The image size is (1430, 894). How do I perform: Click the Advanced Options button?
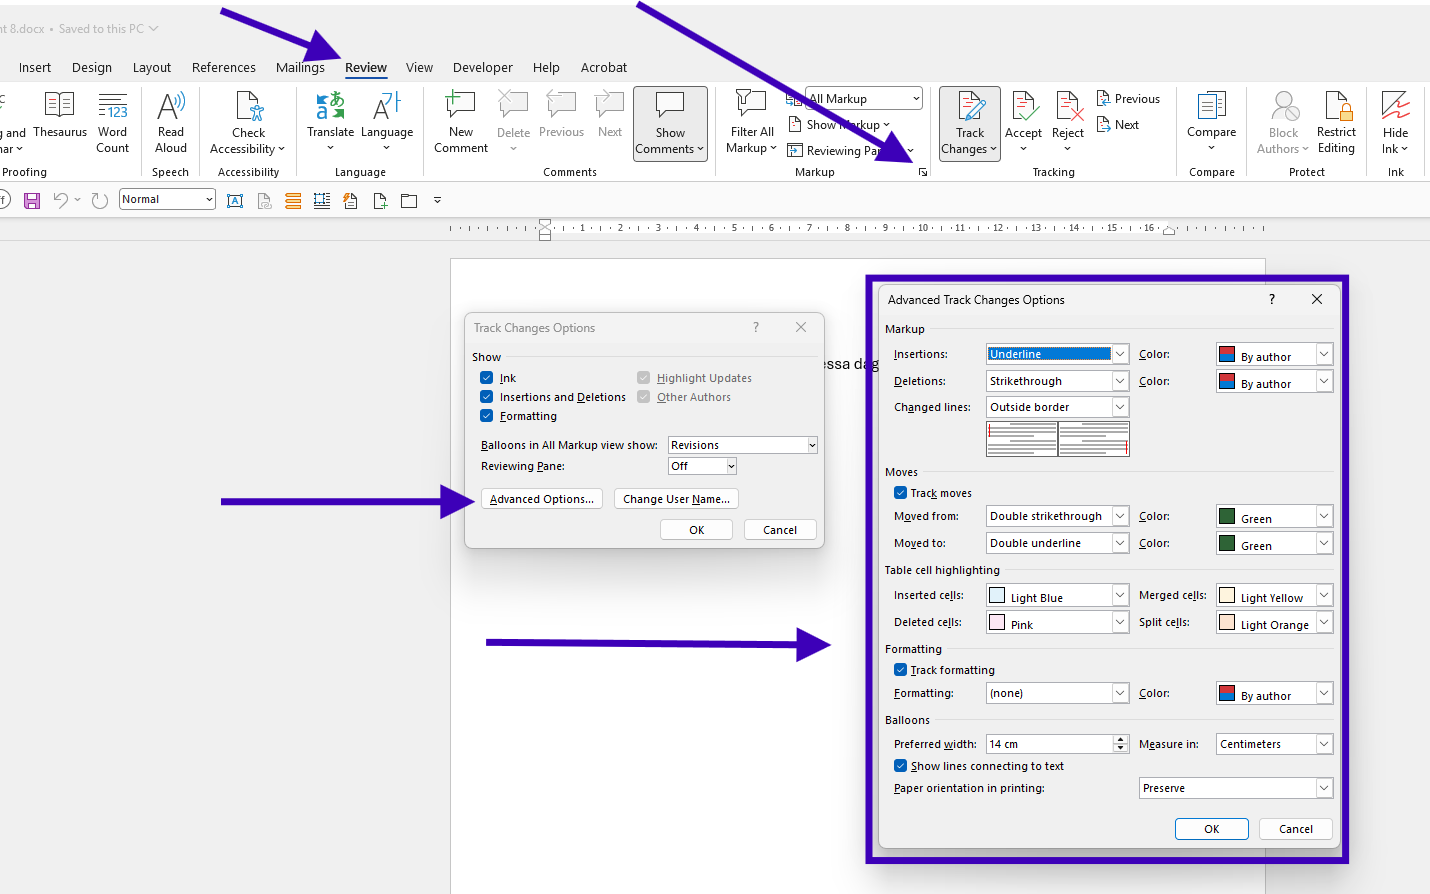coord(542,499)
